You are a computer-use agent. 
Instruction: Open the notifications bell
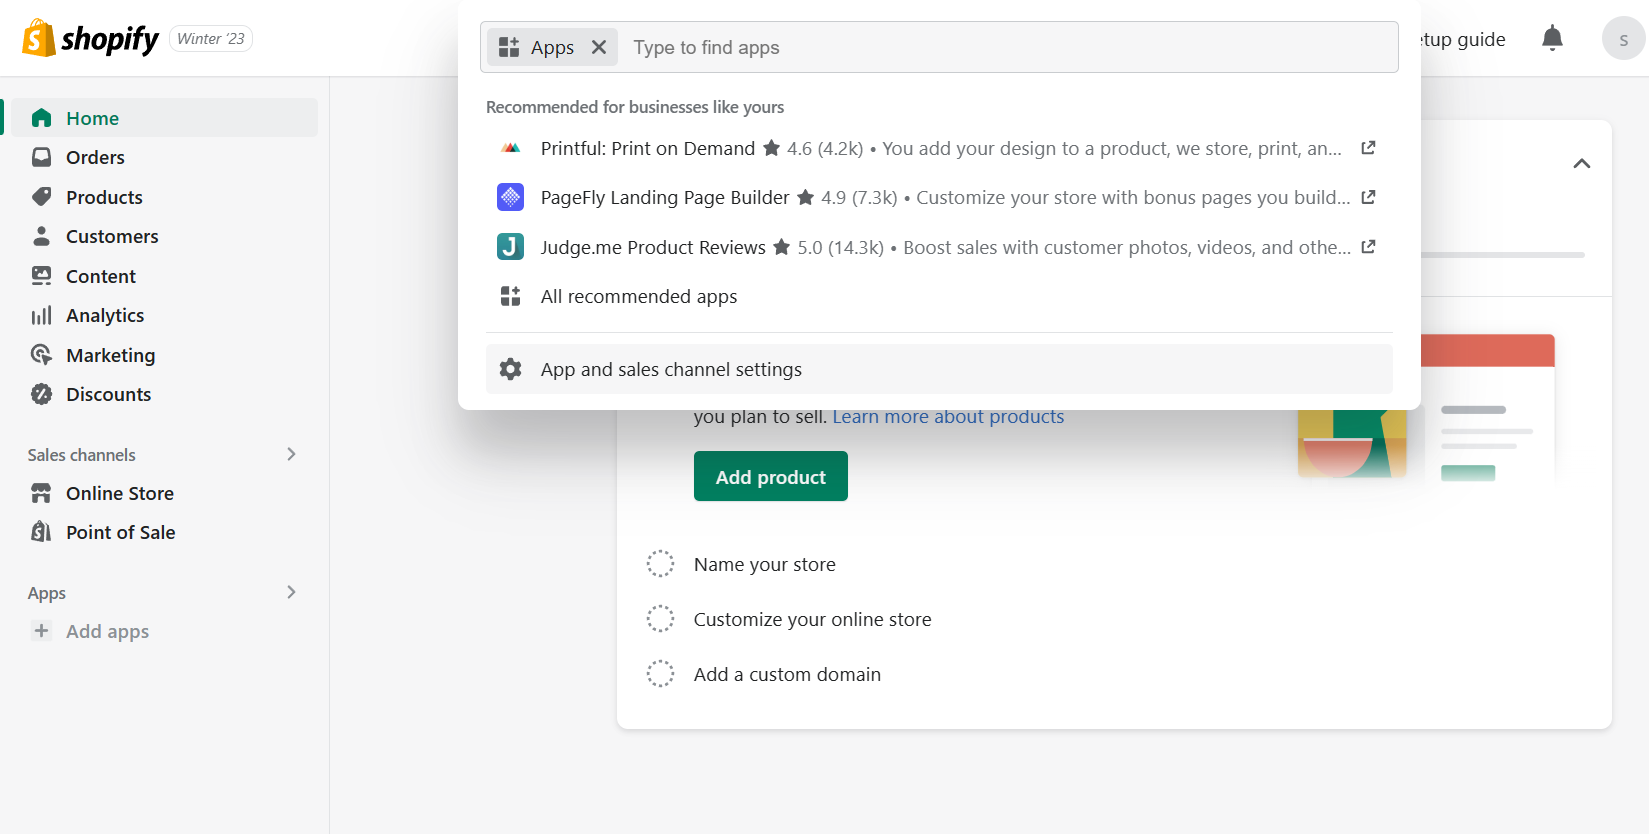(1552, 39)
